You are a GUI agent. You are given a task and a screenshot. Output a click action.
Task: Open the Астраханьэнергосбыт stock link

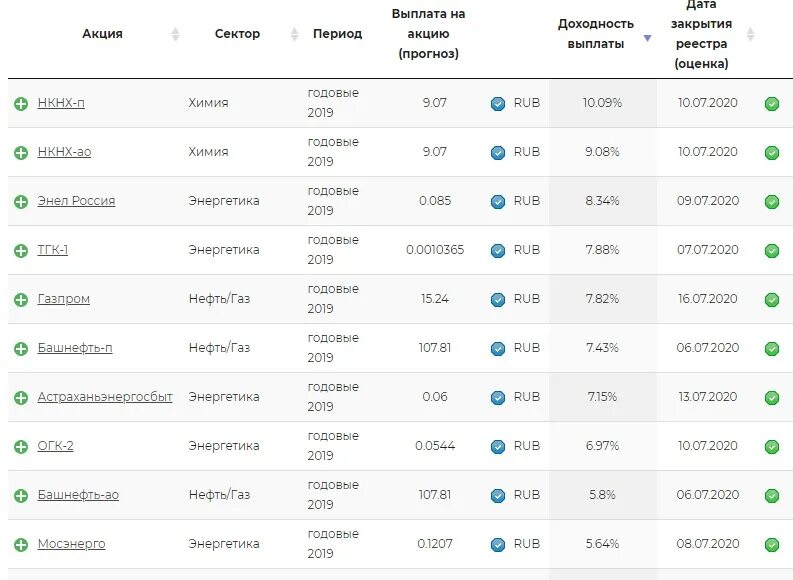tap(105, 397)
